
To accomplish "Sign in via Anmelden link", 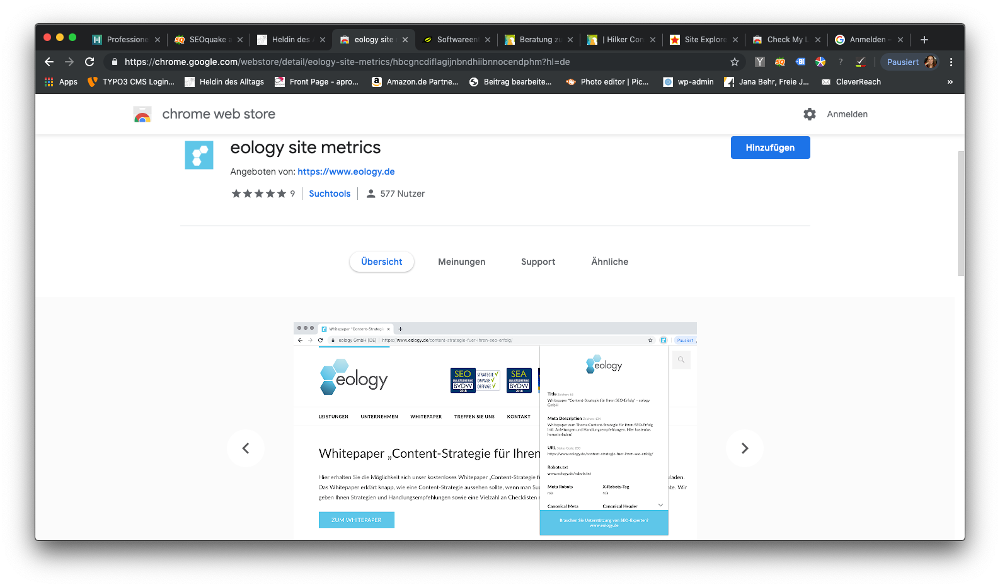I will (847, 114).
